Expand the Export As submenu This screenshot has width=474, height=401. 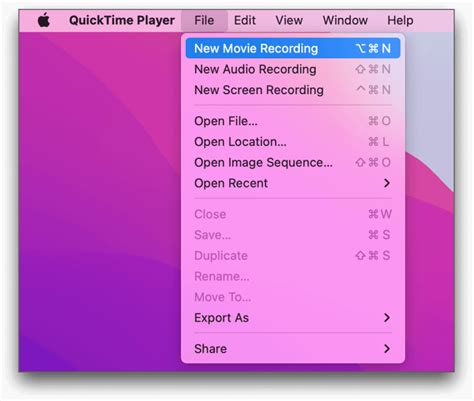point(293,318)
